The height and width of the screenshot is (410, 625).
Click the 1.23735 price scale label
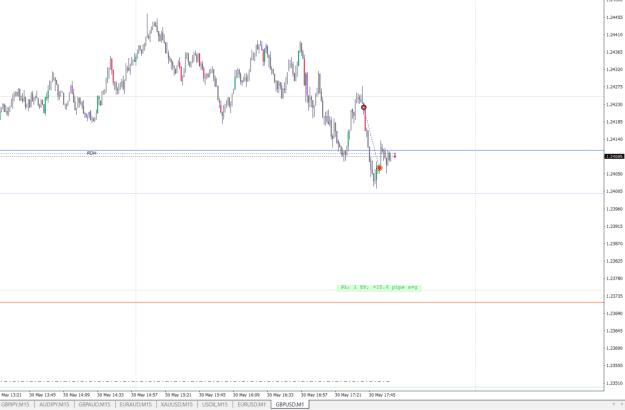pyautogui.click(x=614, y=296)
